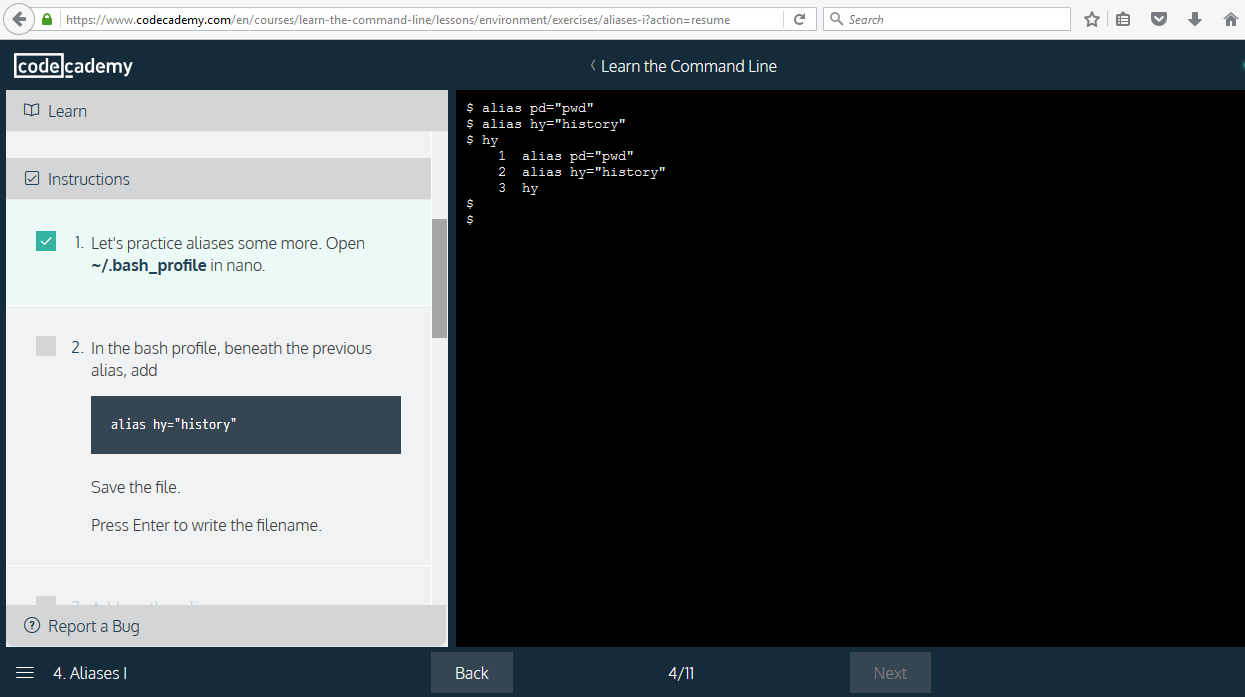Go to the browser home icon
This screenshot has height=697, width=1245.
coord(1231,19)
